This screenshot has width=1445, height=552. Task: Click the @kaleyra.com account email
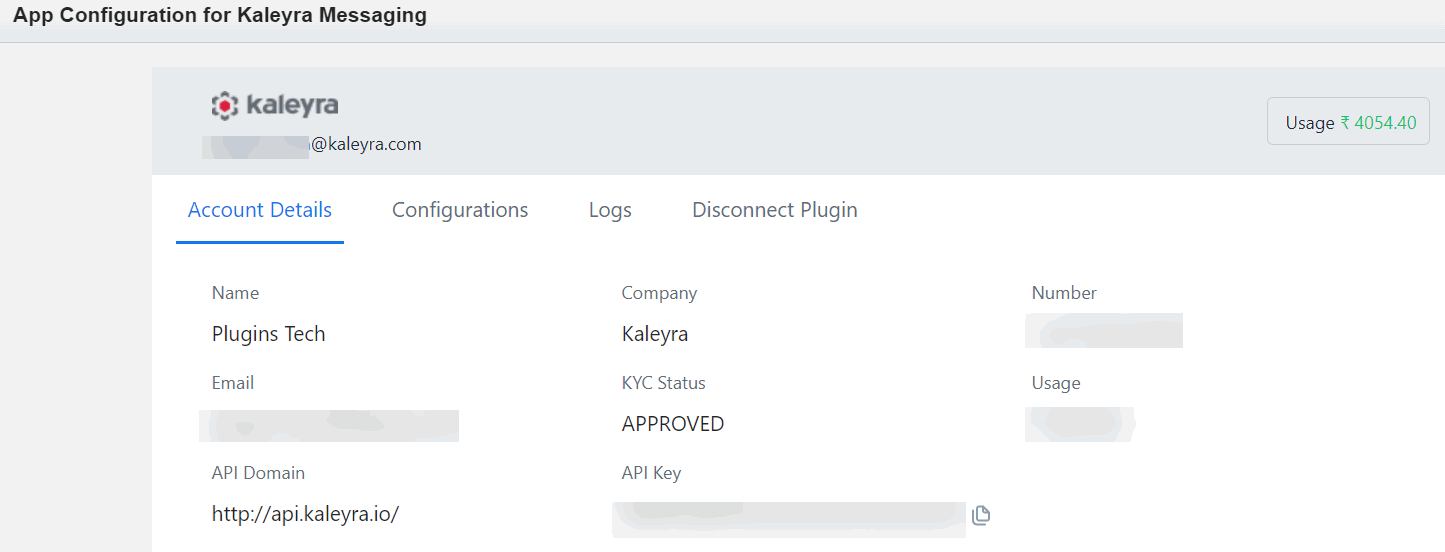point(312,144)
